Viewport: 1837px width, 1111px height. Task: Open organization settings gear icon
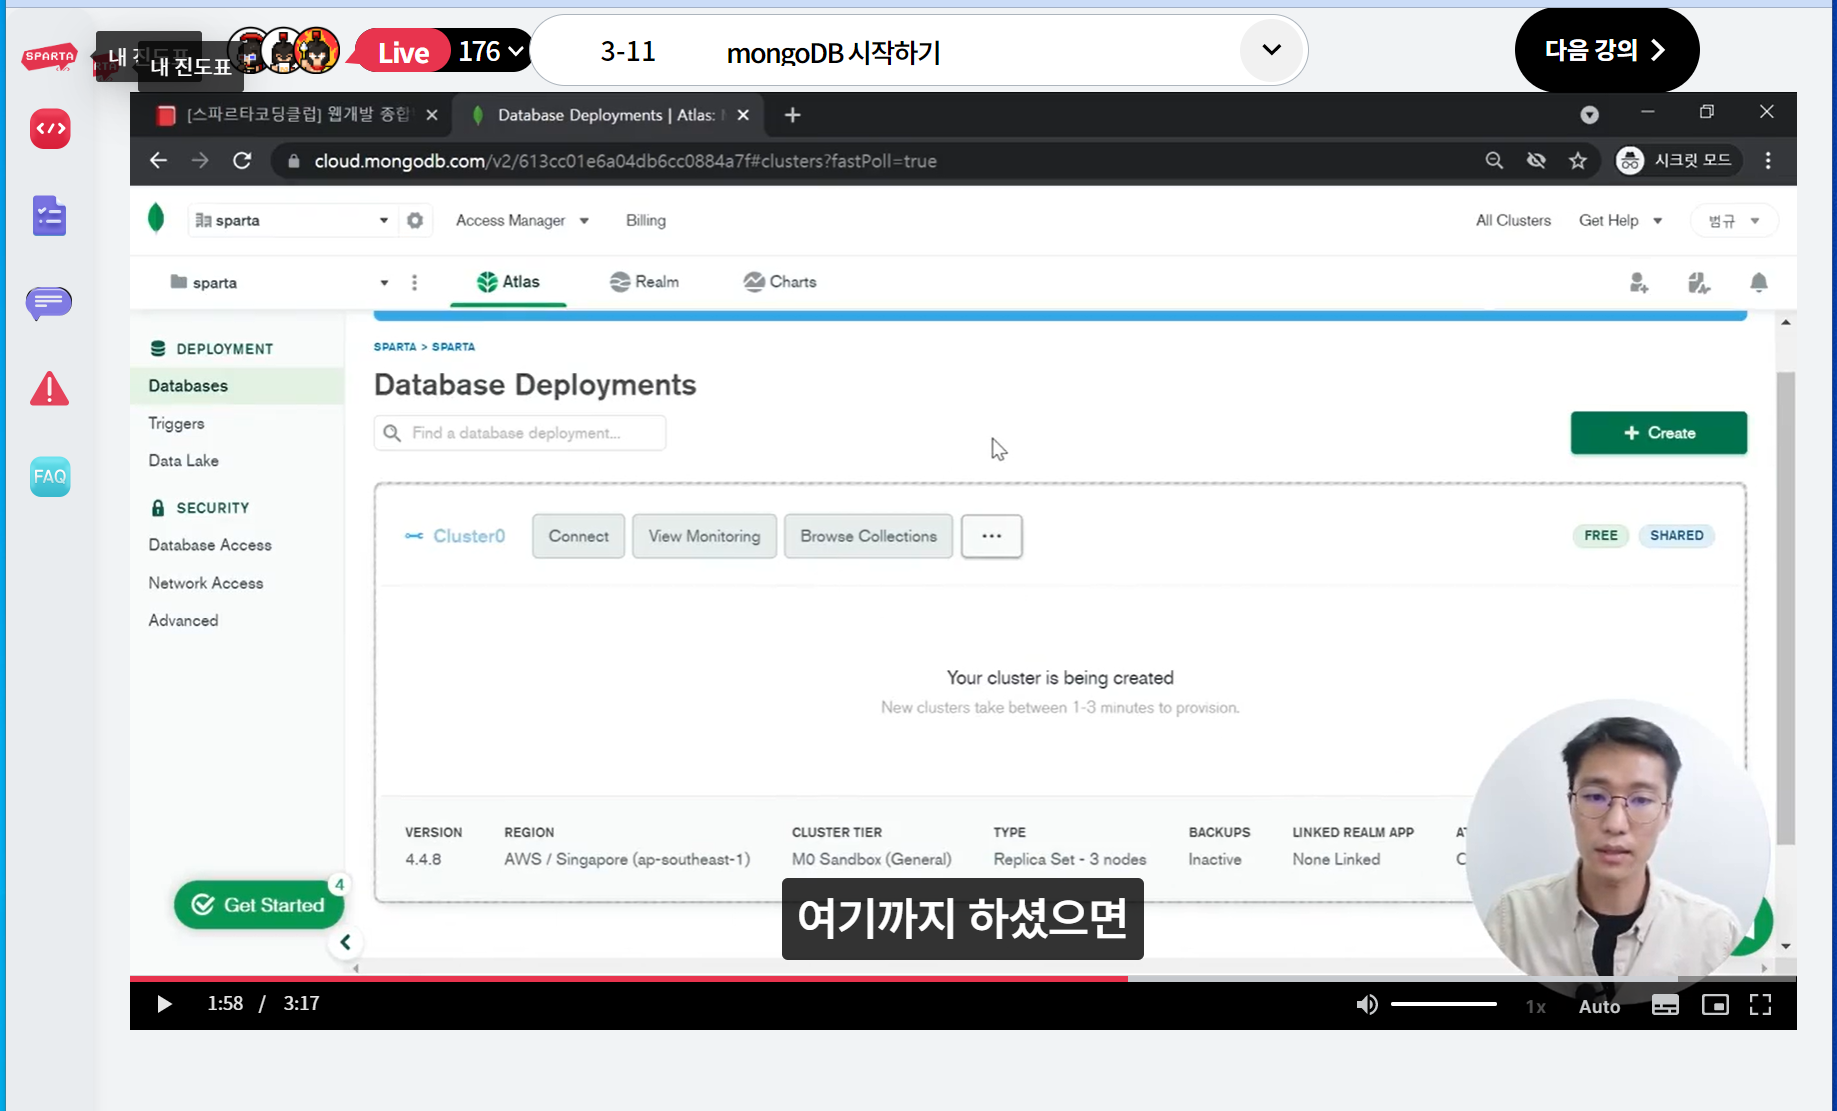coord(415,220)
